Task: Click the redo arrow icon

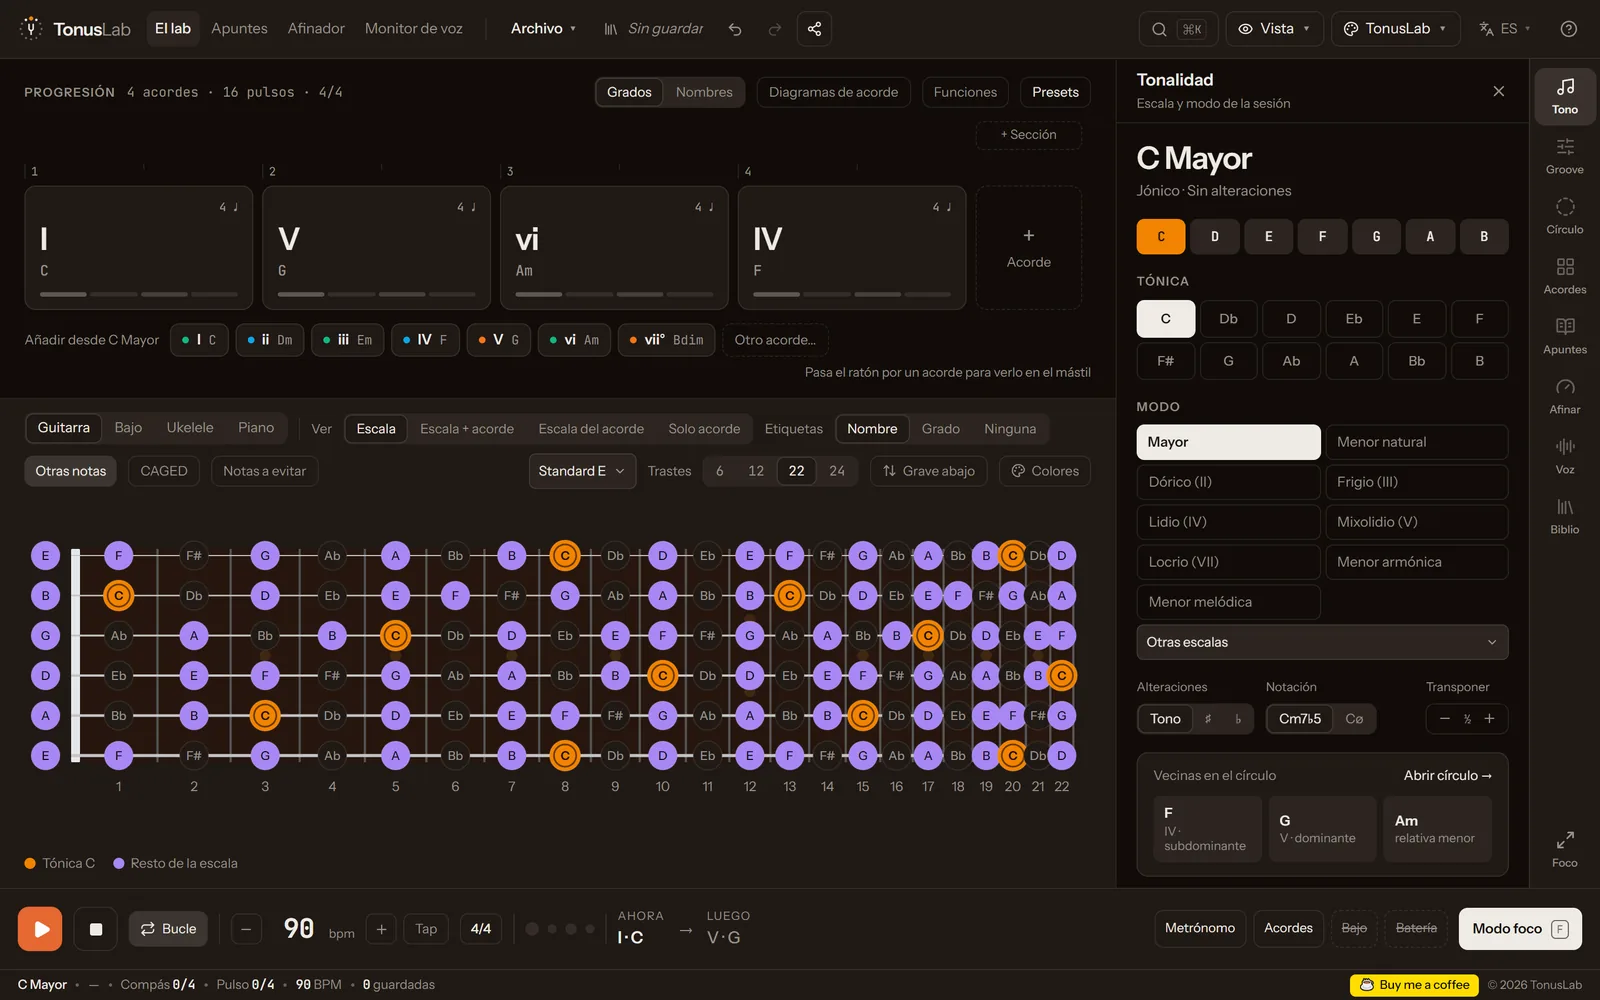Action: [774, 29]
